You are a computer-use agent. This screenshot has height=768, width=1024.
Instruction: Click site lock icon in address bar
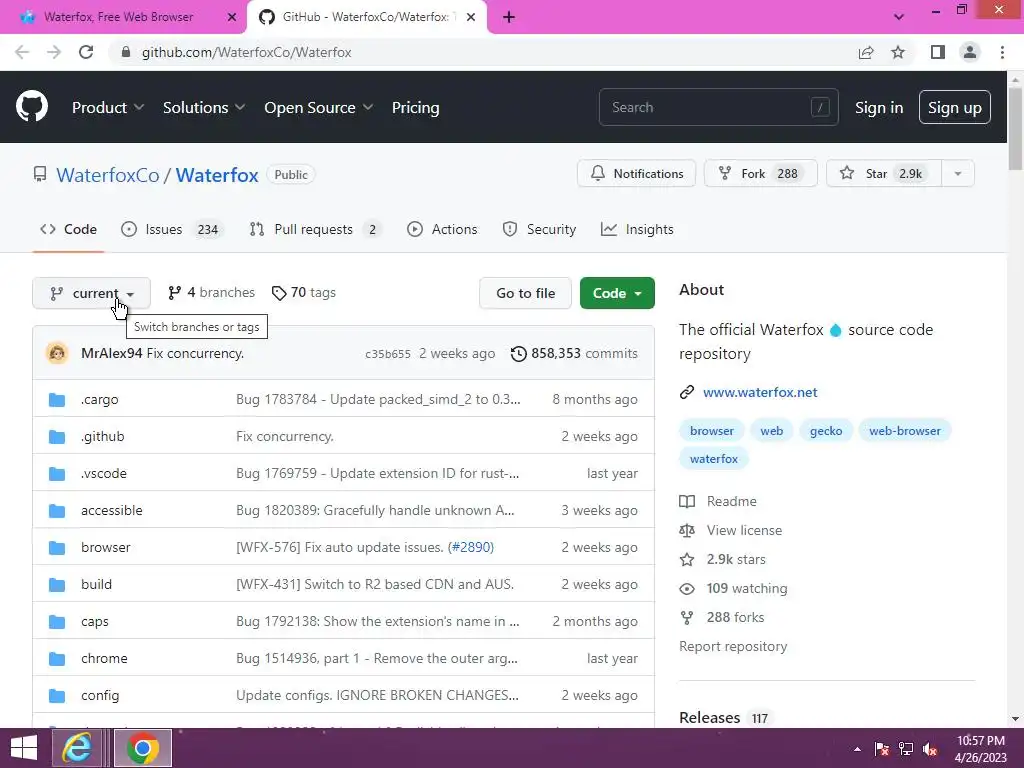coord(126,52)
